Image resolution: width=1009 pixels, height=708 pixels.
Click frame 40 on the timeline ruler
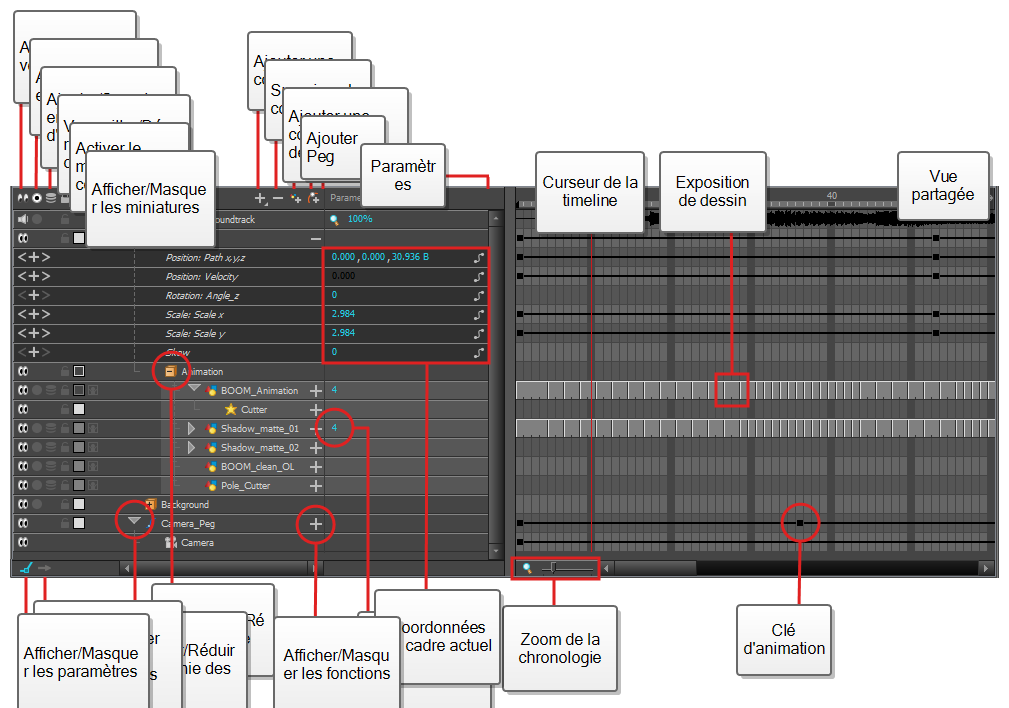832,196
